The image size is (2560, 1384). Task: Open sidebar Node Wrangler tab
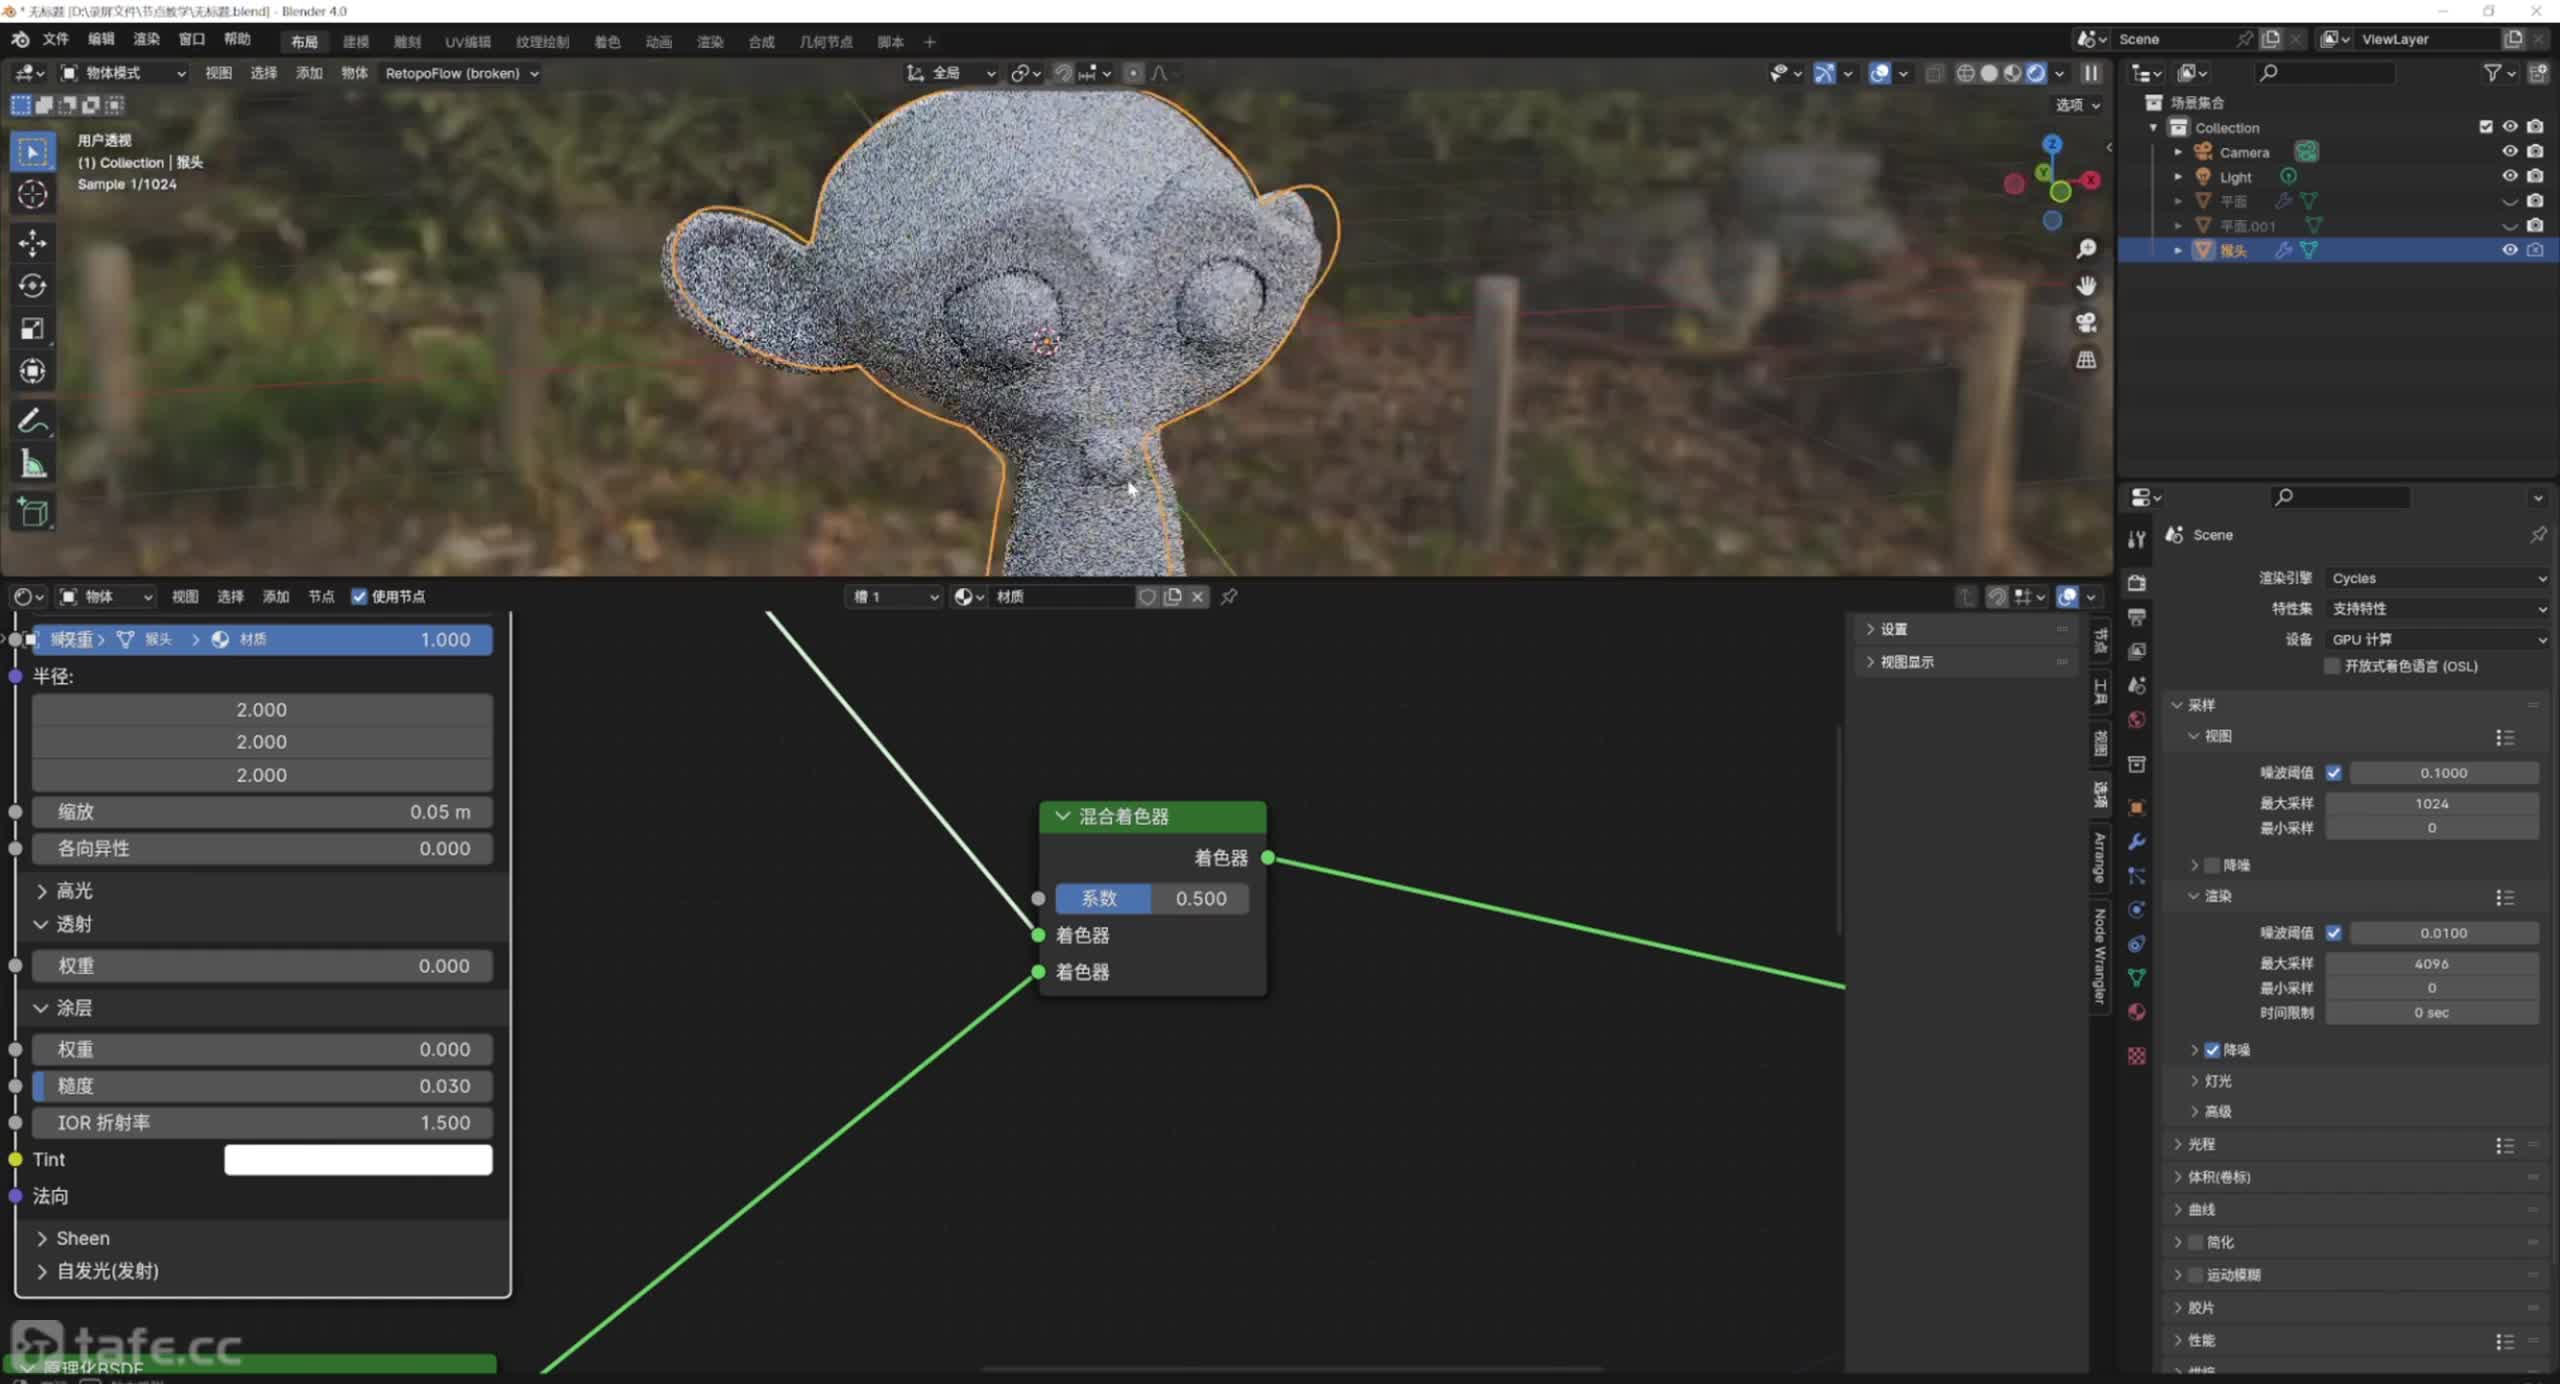2099,956
